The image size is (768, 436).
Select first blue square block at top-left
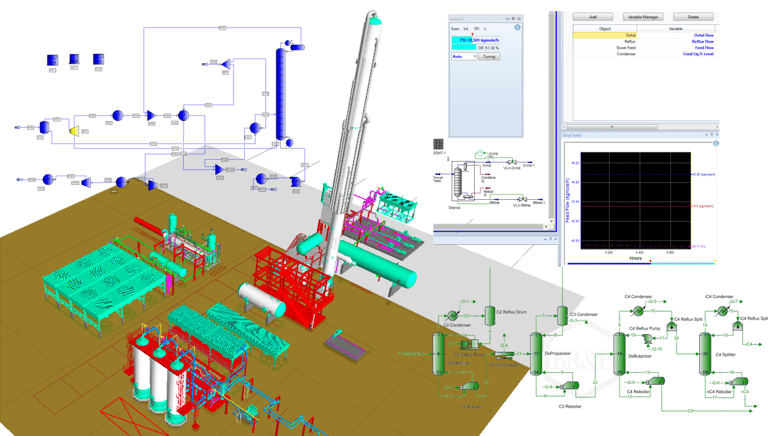click(52, 60)
